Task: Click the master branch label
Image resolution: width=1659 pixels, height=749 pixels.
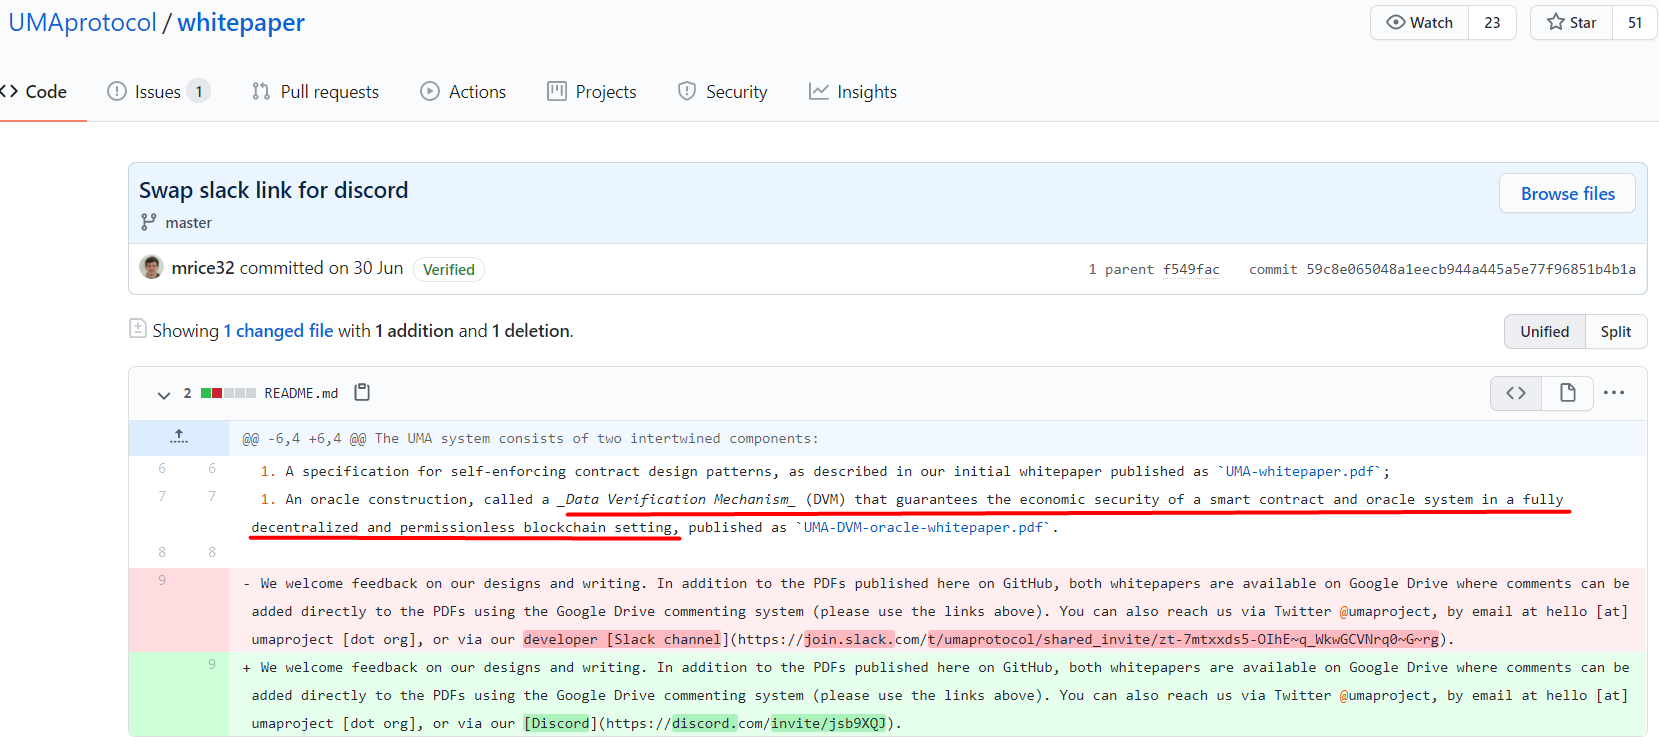Action: 188,223
